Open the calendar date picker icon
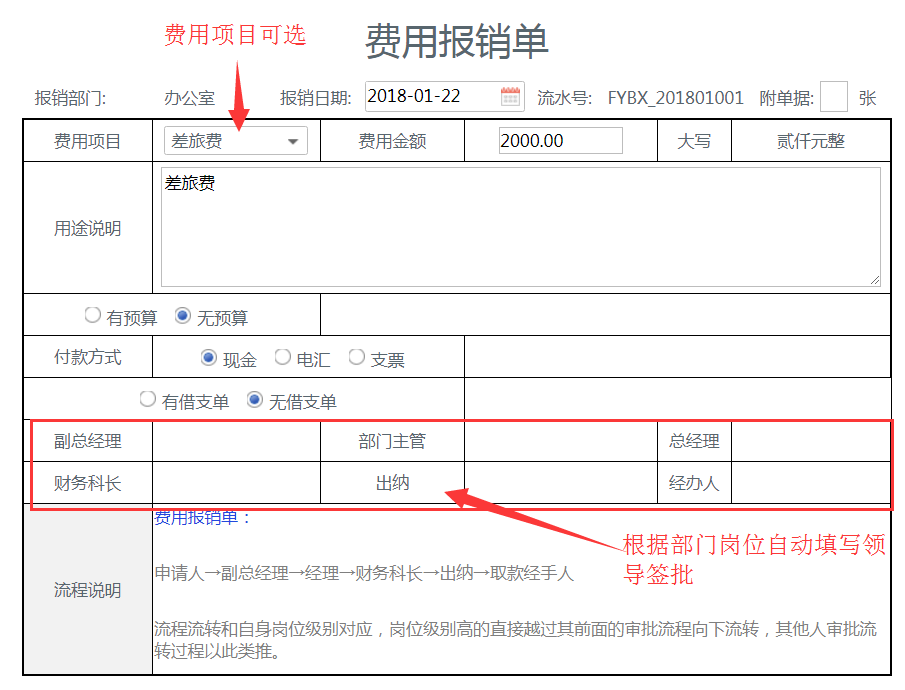 tap(510, 97)
